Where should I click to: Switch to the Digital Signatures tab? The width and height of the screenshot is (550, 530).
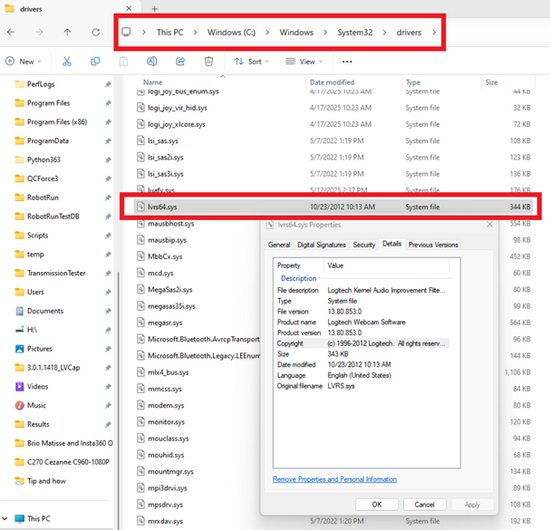click(321, 244)
